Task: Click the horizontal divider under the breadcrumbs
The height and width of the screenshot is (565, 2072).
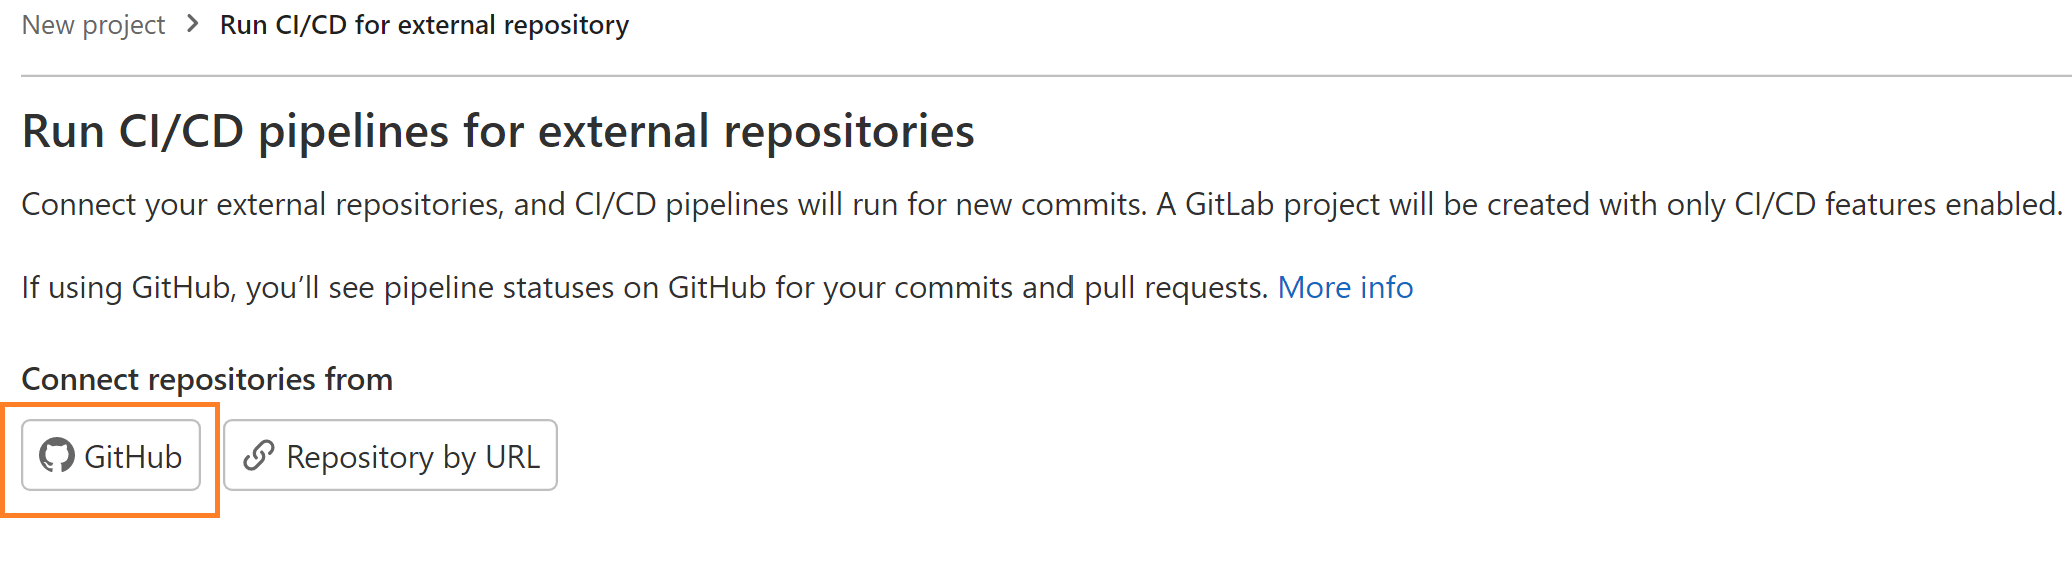Action: [x=1046, y=75]
